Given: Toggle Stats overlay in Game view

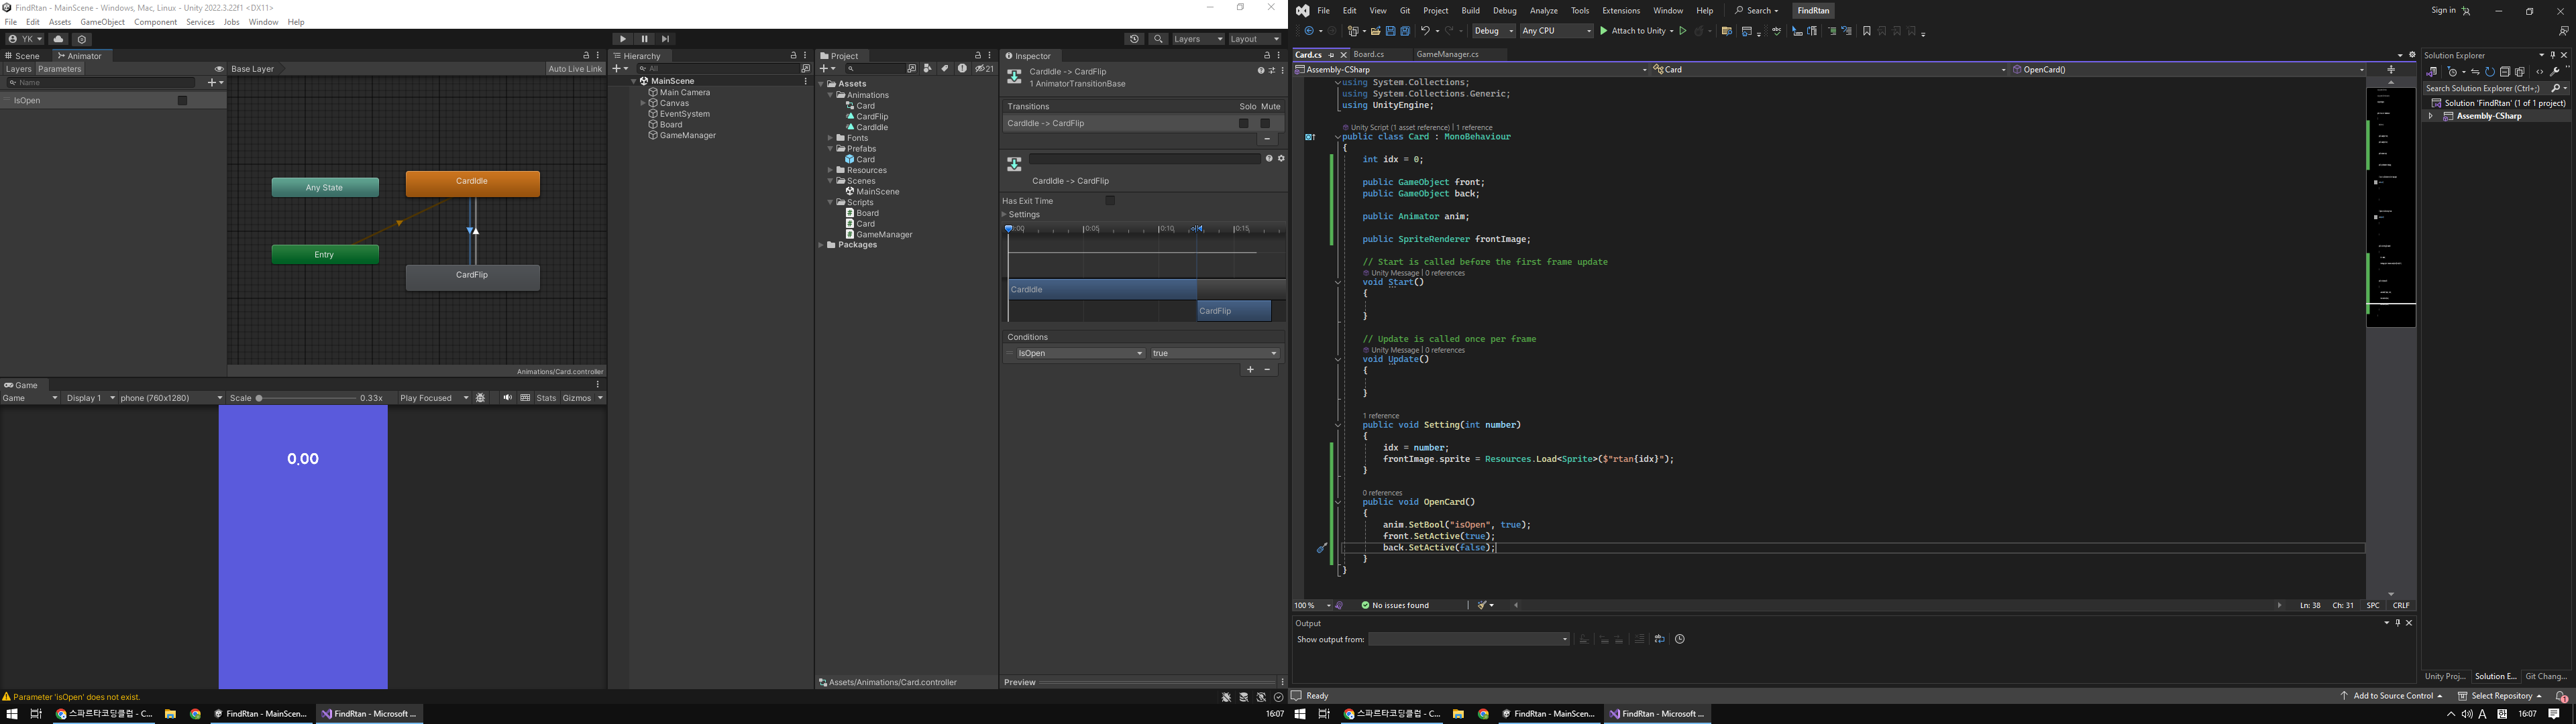Looking at the screenshot, I should point(546,398).
